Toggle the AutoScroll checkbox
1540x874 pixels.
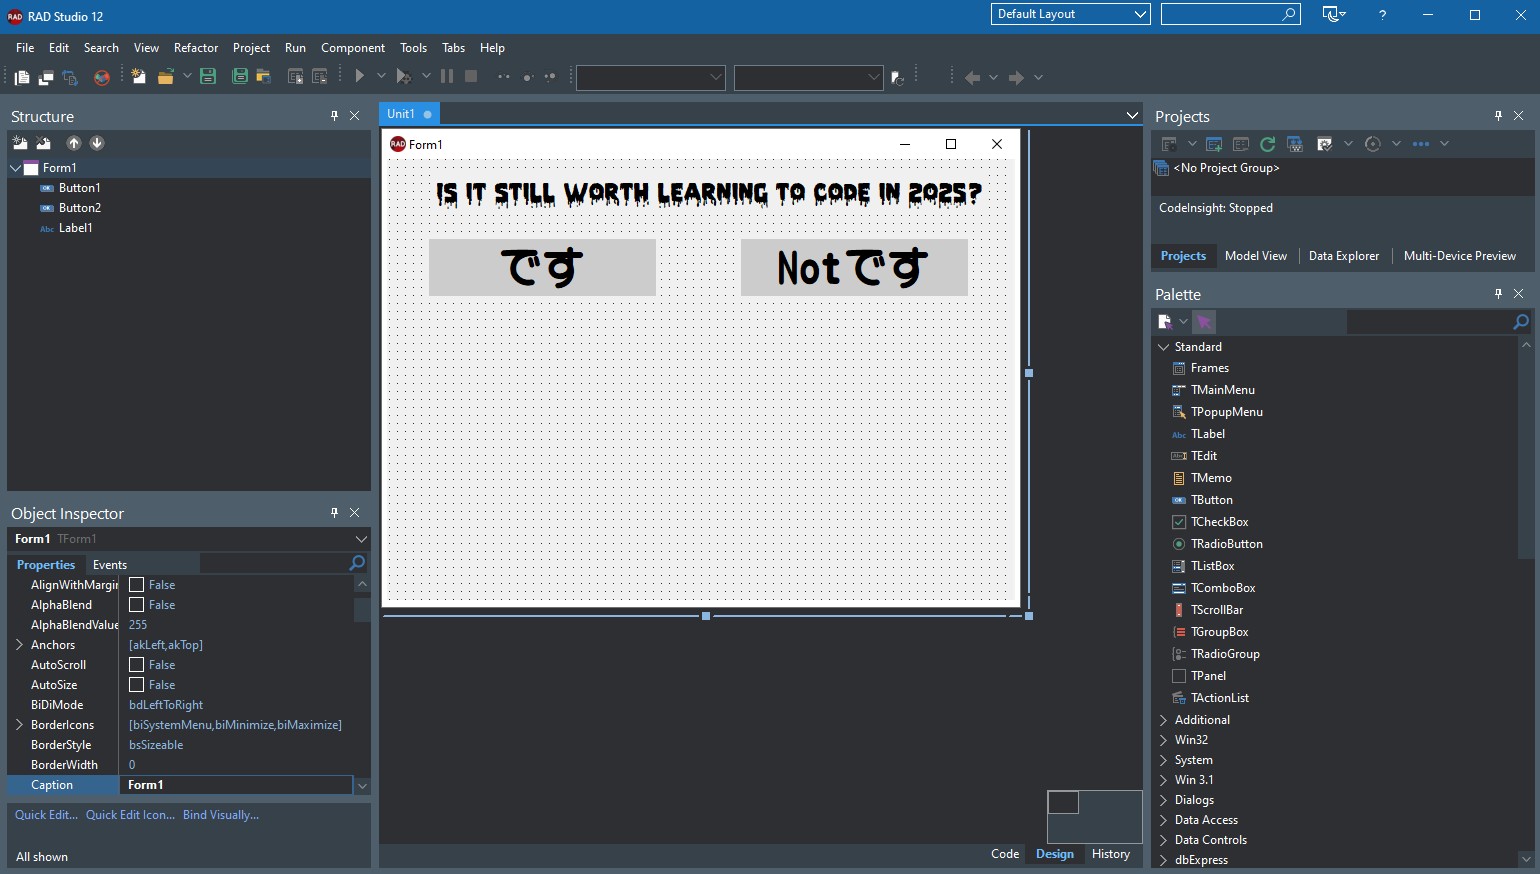point(137,665)
